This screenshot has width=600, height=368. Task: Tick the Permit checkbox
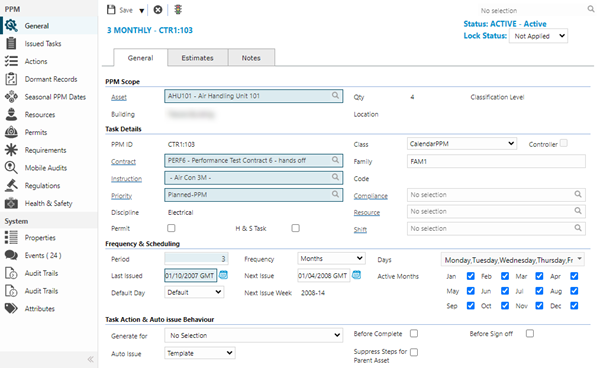pyautogui.click(x=171, y=228)
